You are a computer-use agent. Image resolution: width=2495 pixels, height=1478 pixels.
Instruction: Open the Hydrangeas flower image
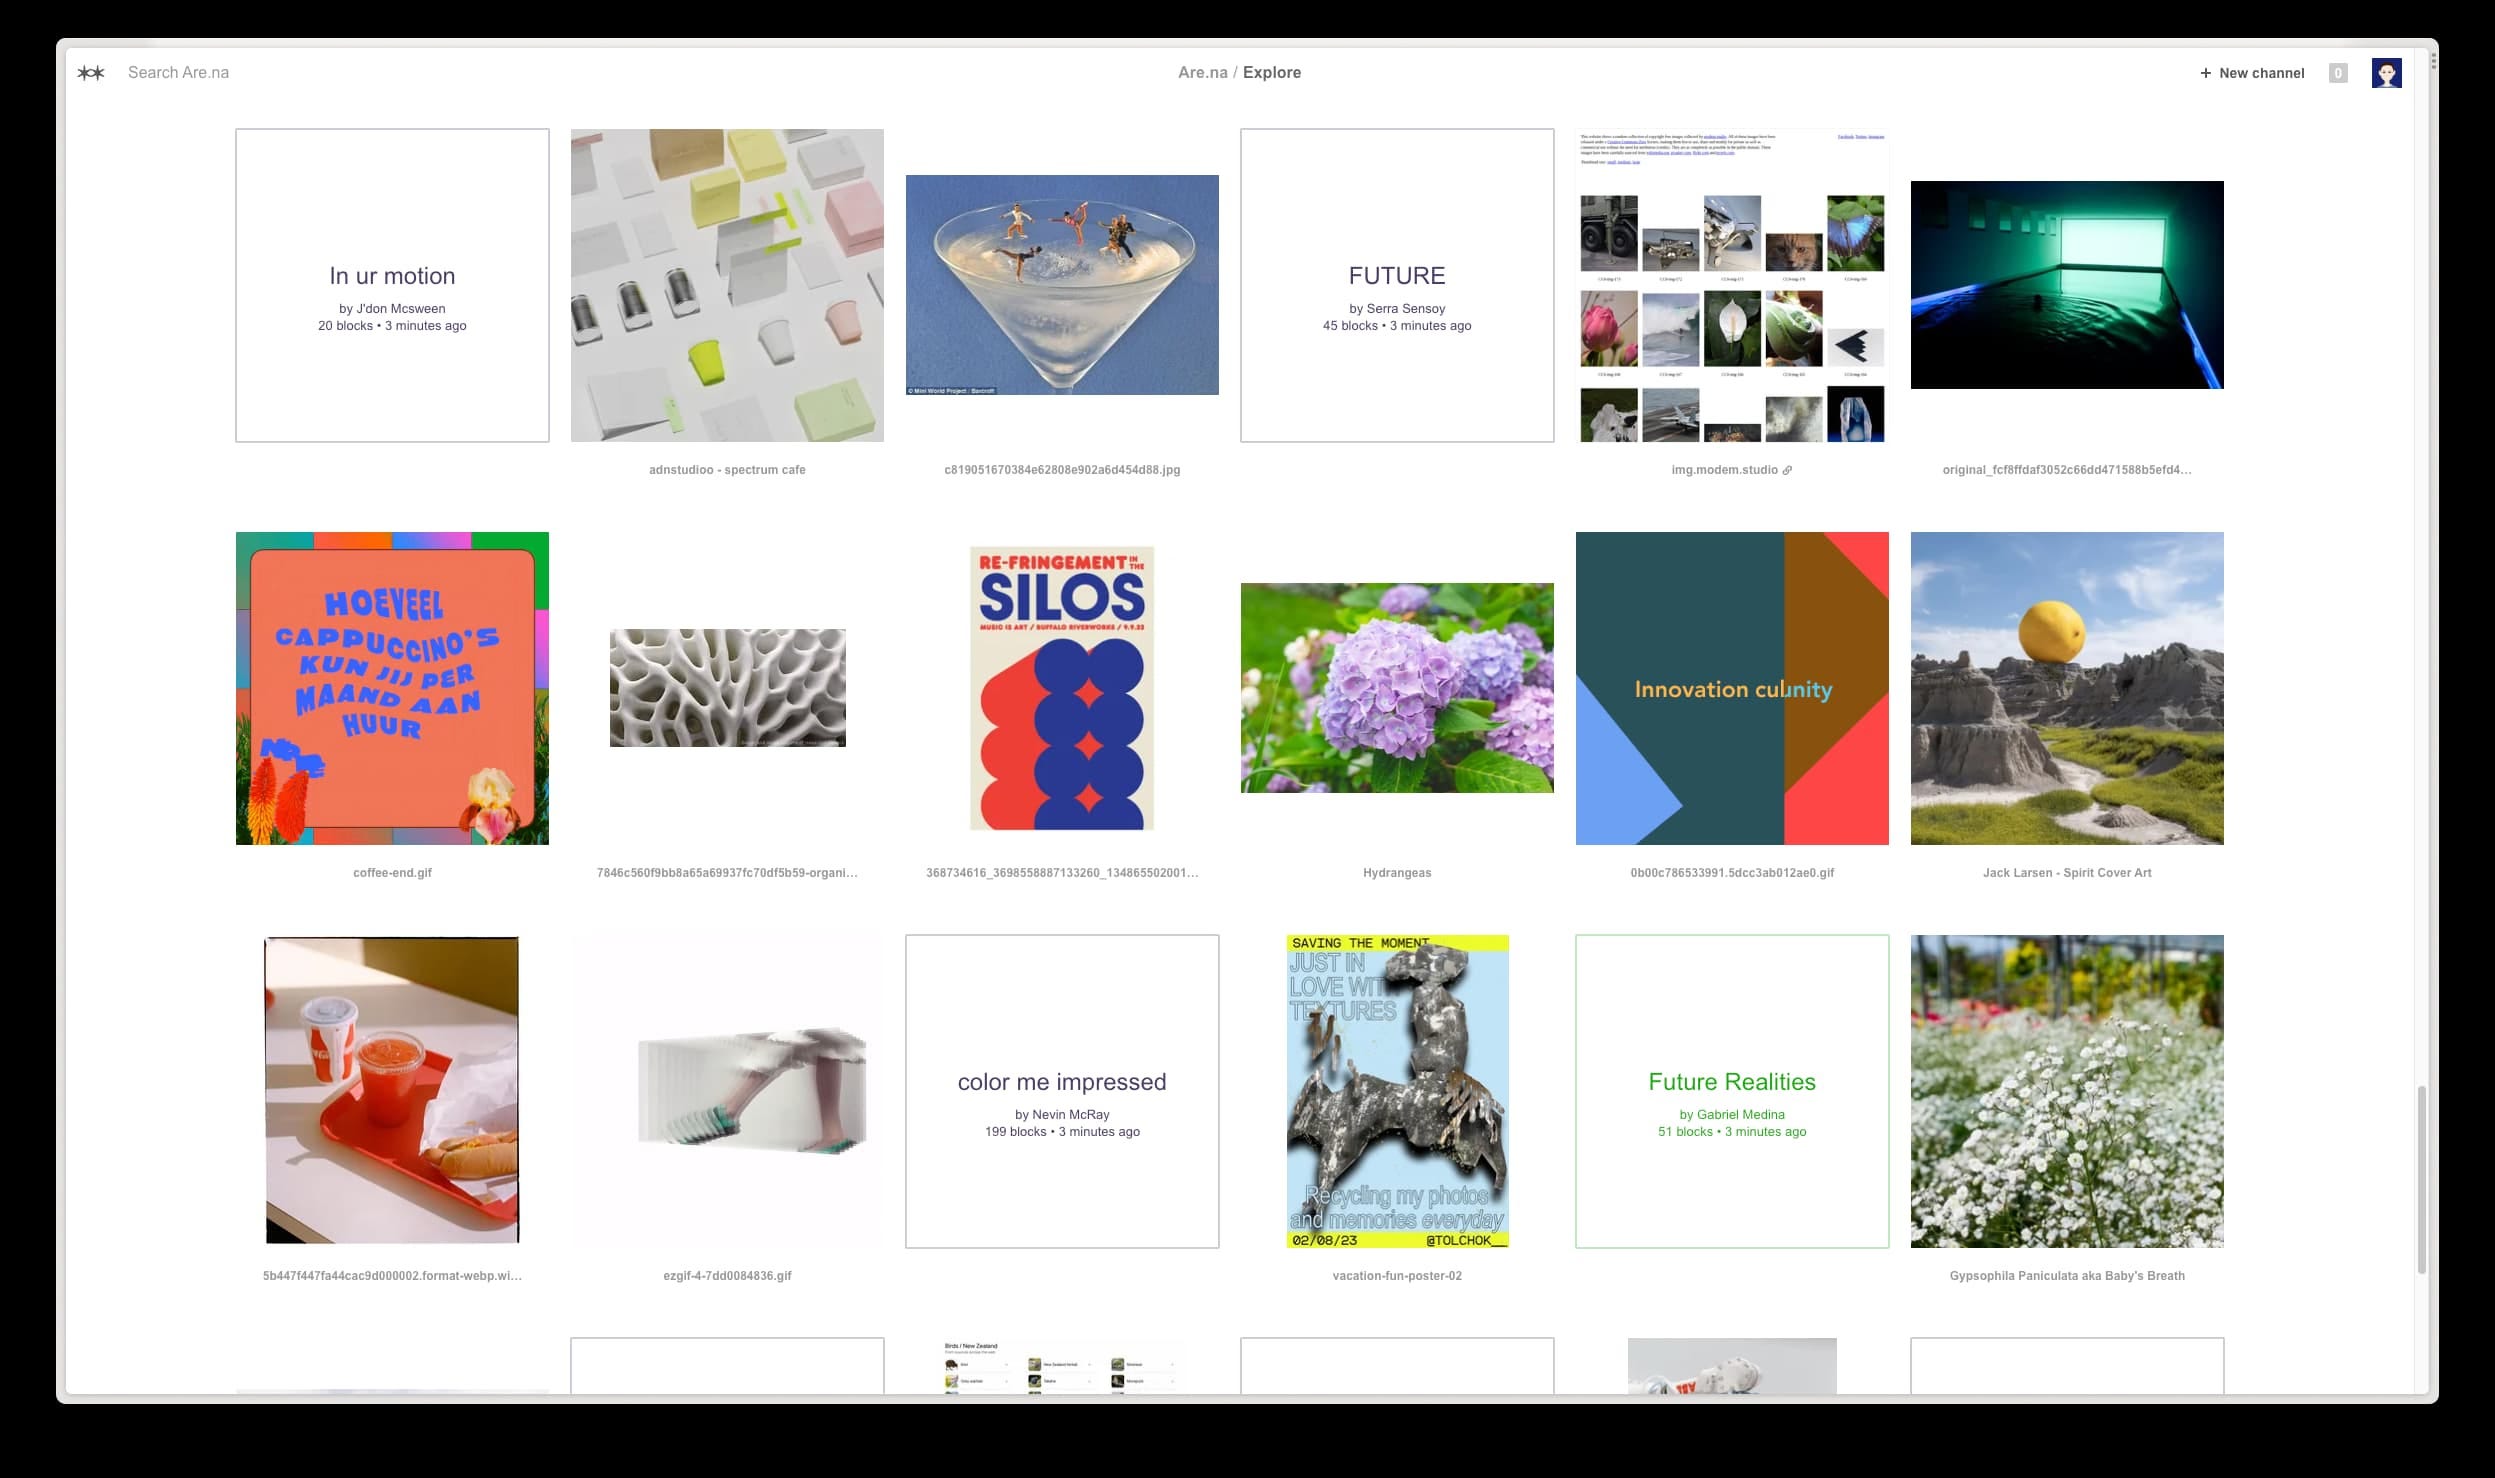coord(1396,688)
